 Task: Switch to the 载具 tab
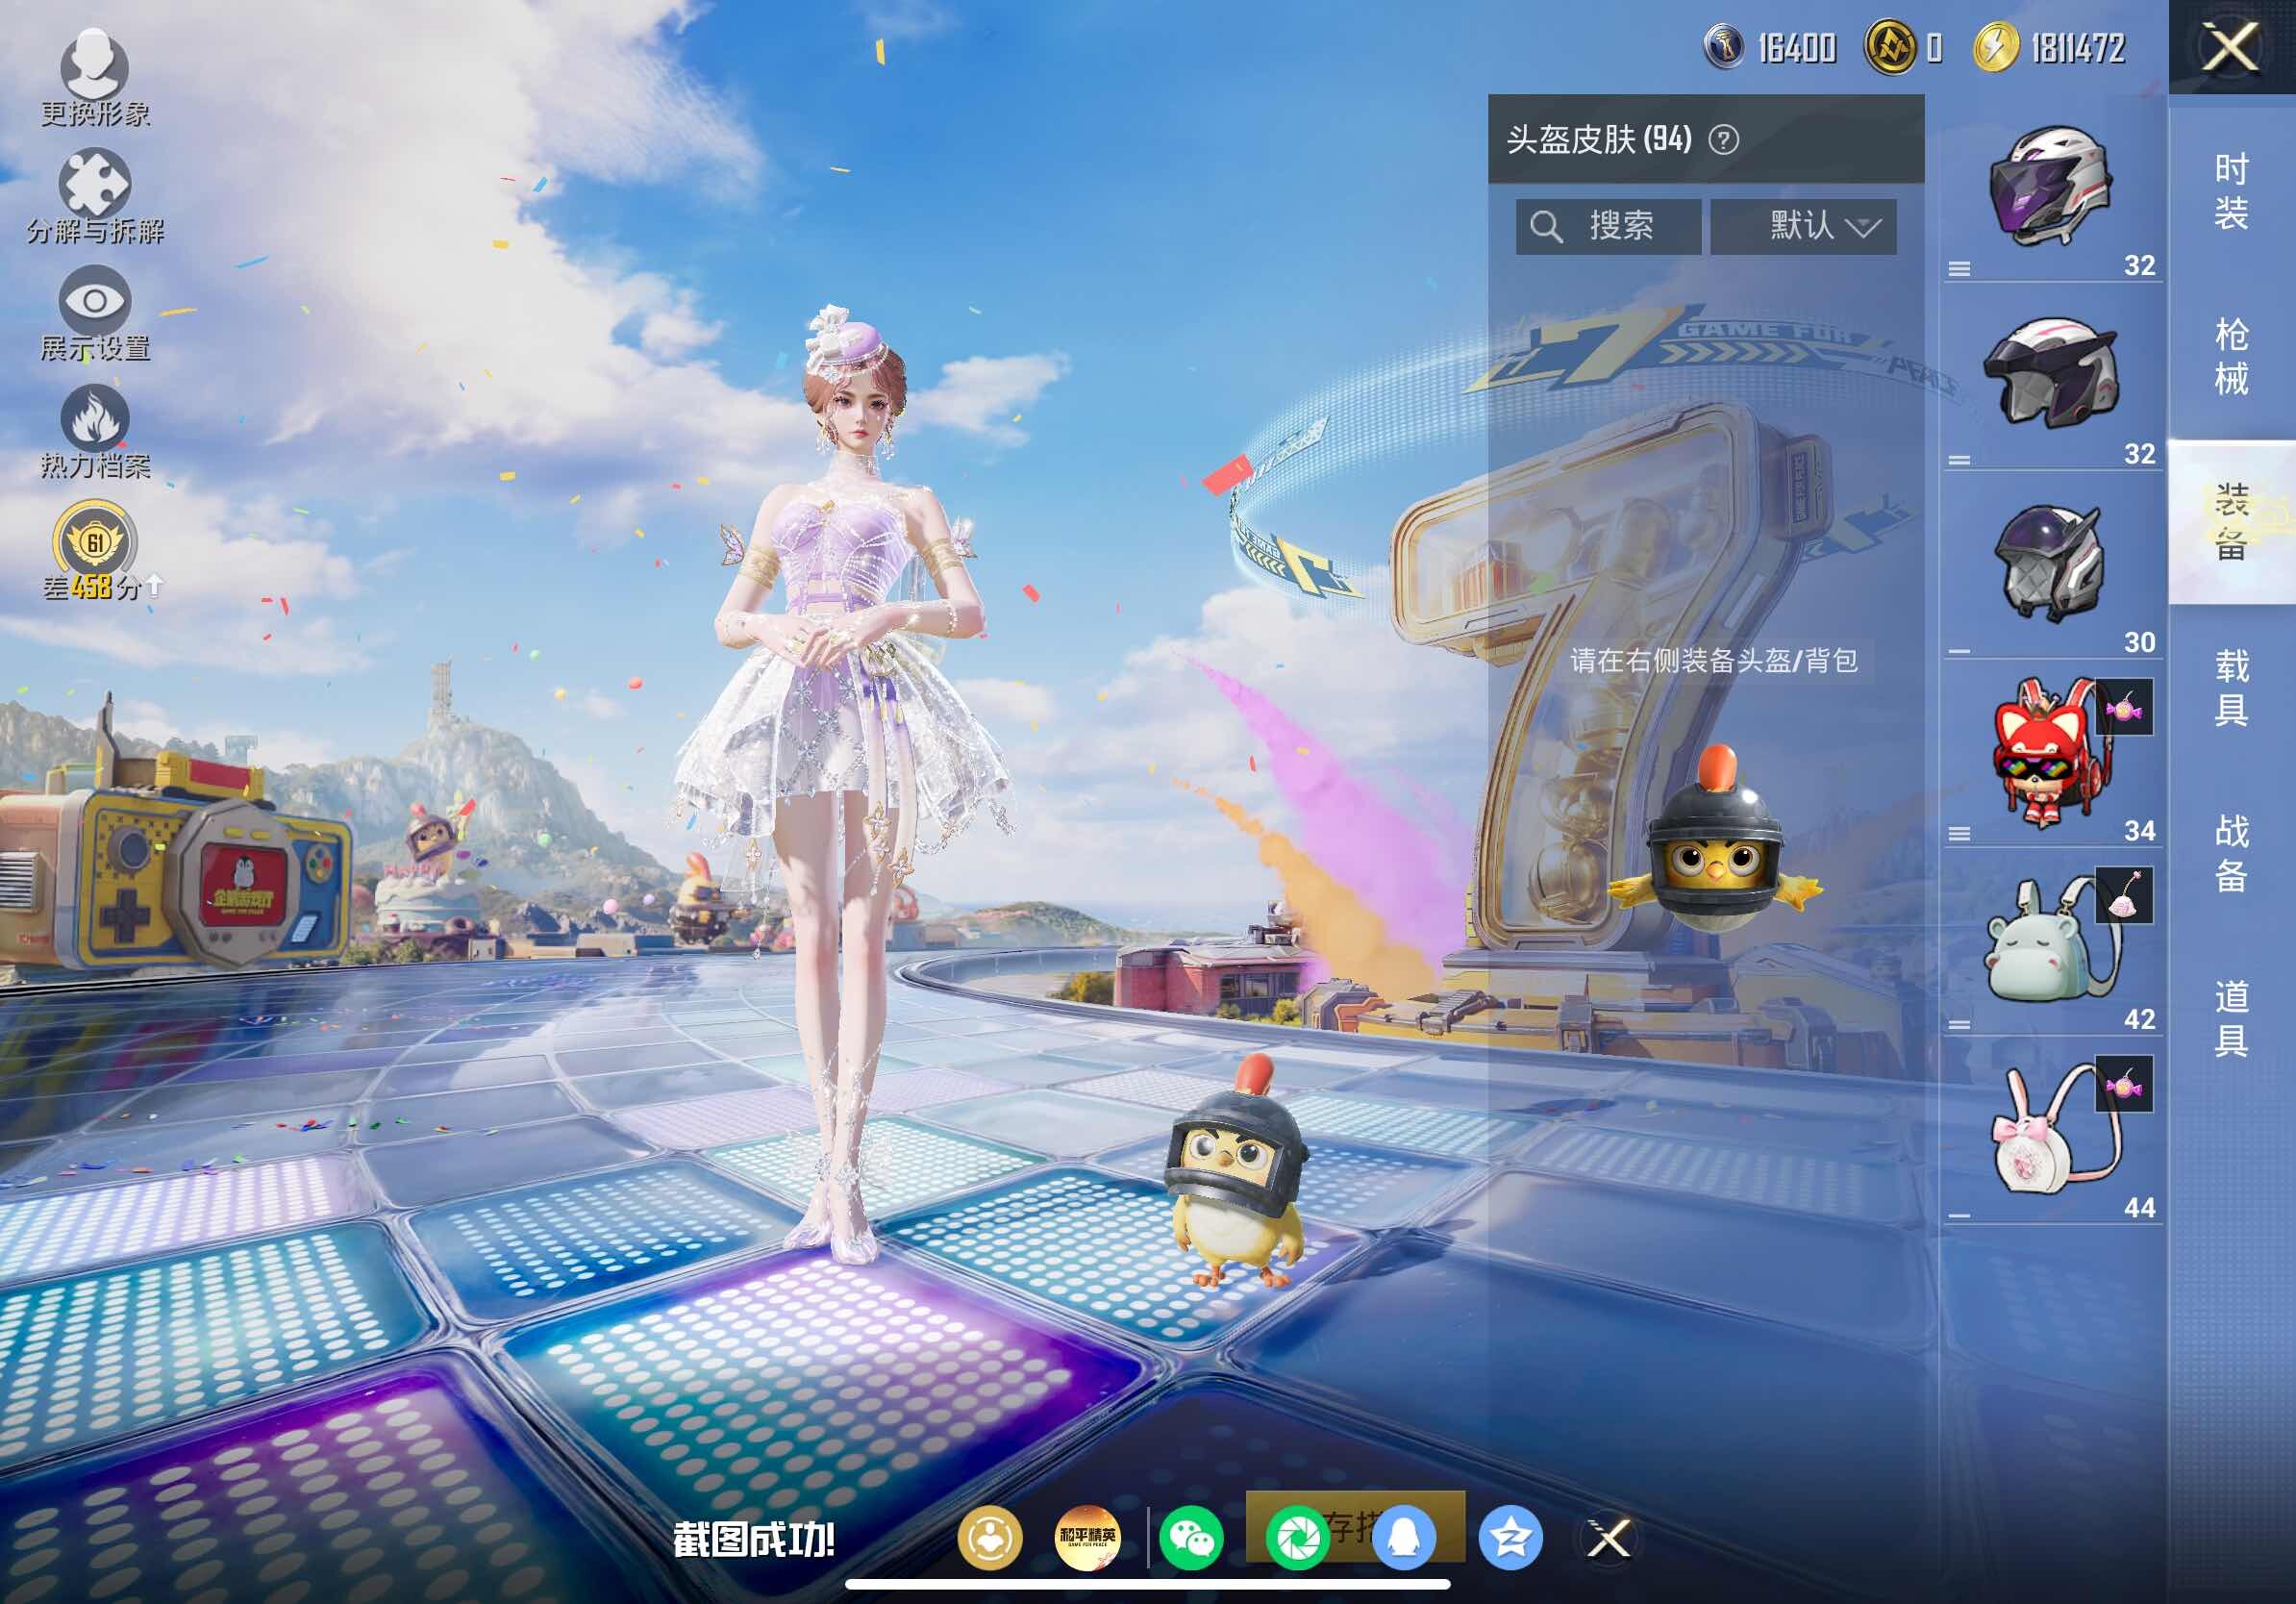2231,687
